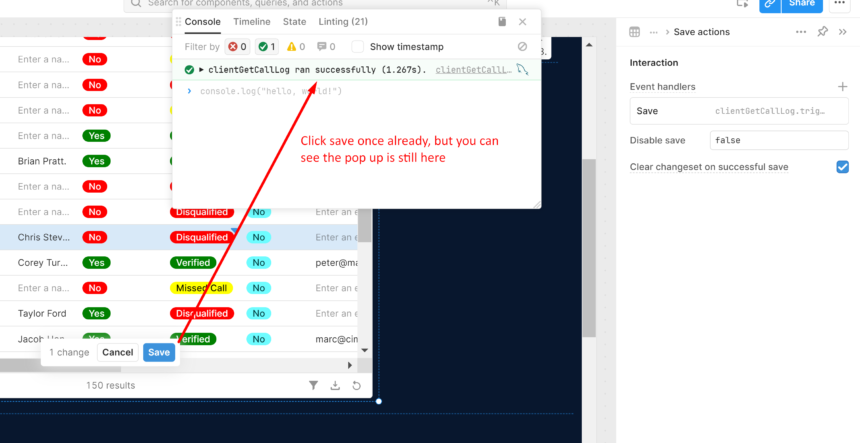The width and height of the screenshot is (860, 443).
Task: Click the 150 results label
Action: tap(110, 385)
